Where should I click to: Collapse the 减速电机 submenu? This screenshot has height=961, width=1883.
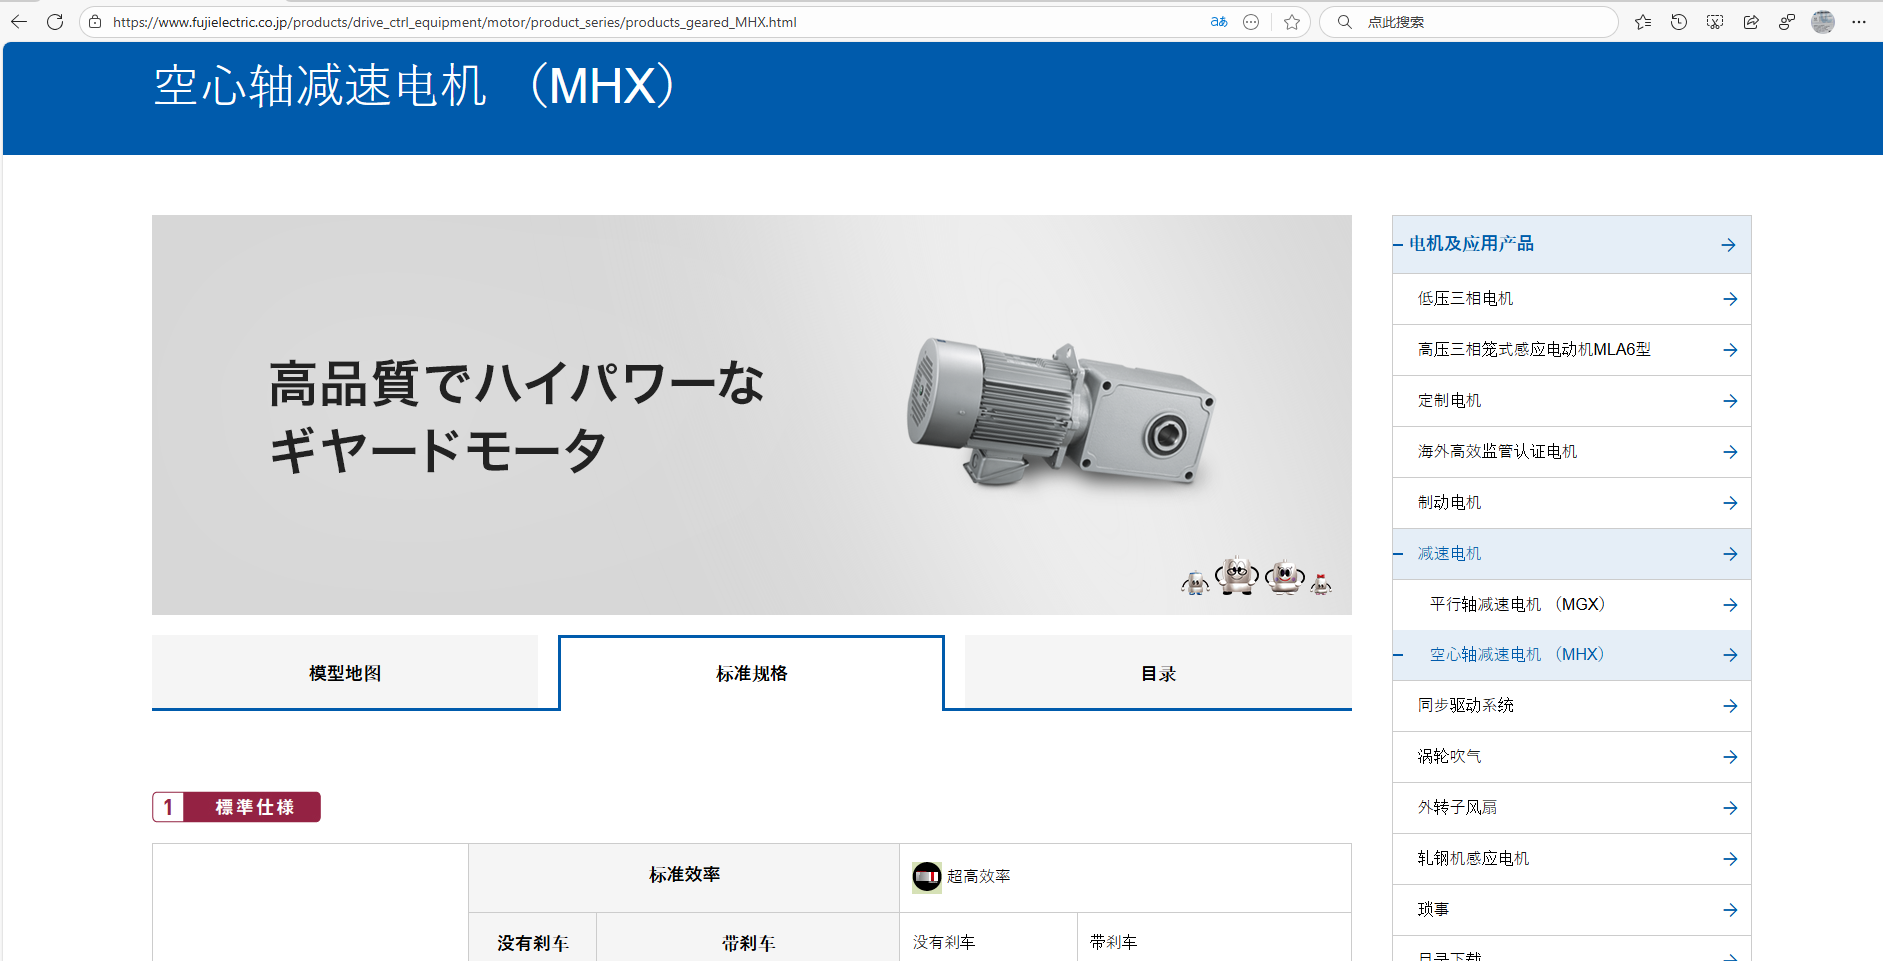coord(1398,553)
